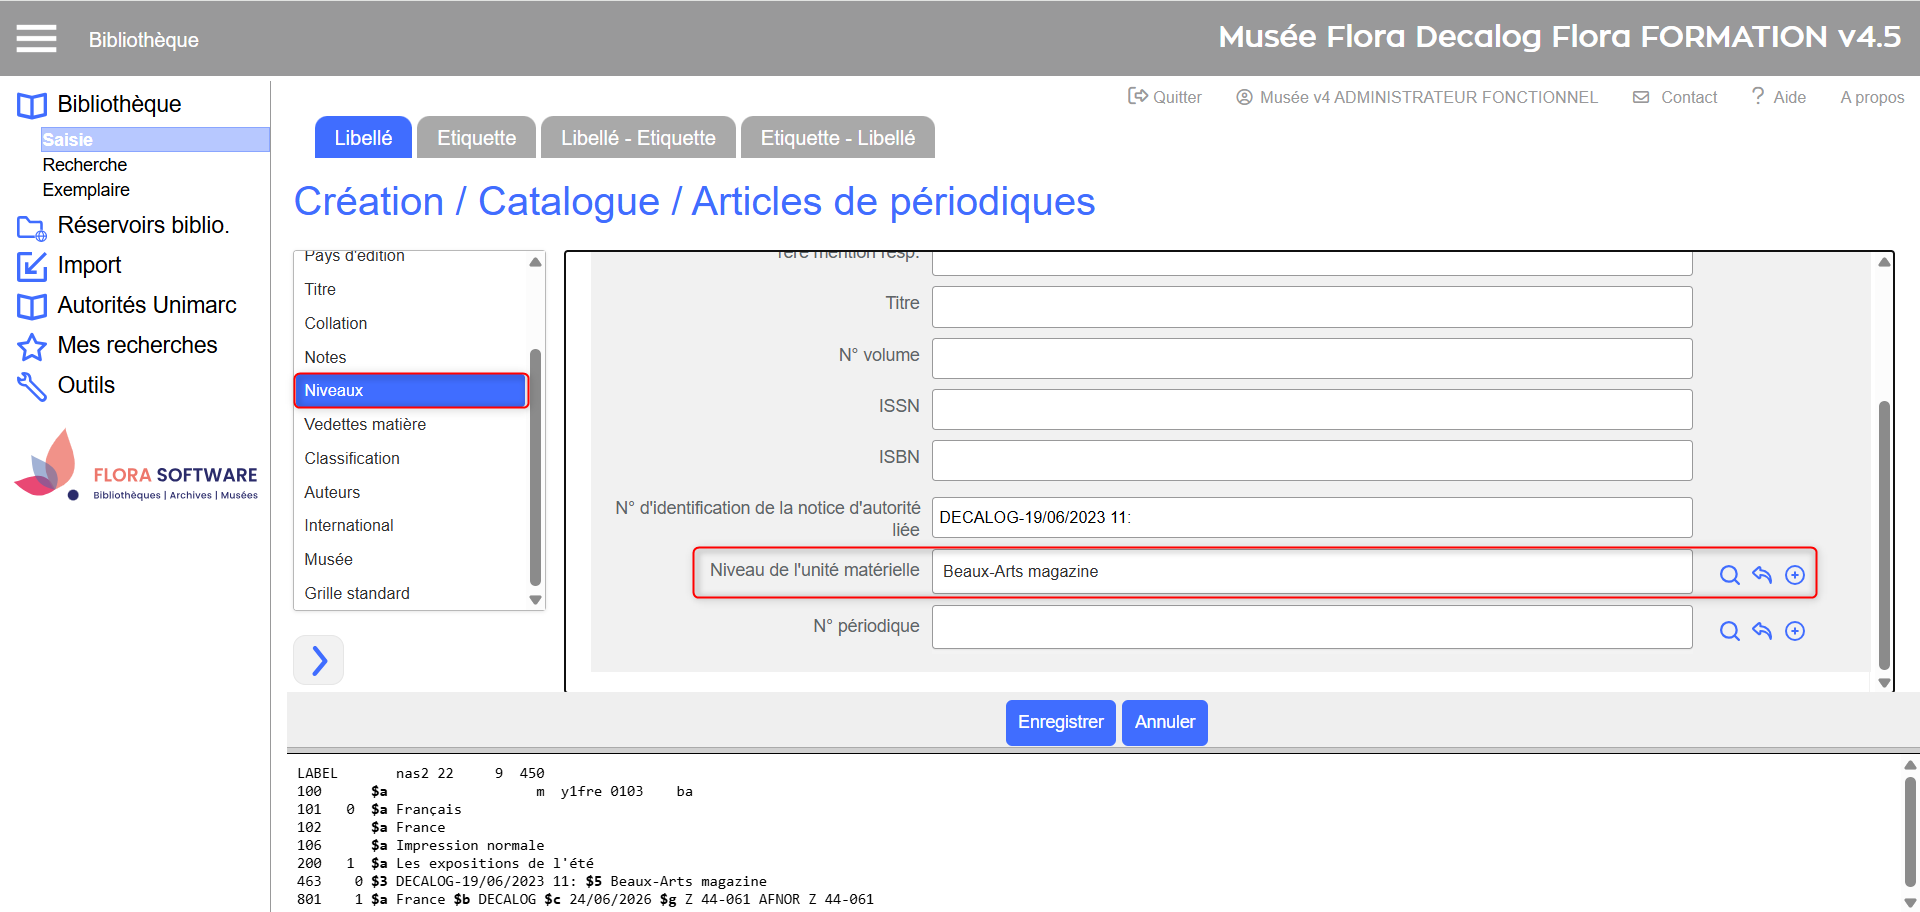Click Réservoirs biblio. menu label
The image size is (1920, 912).
coord(144,226)
